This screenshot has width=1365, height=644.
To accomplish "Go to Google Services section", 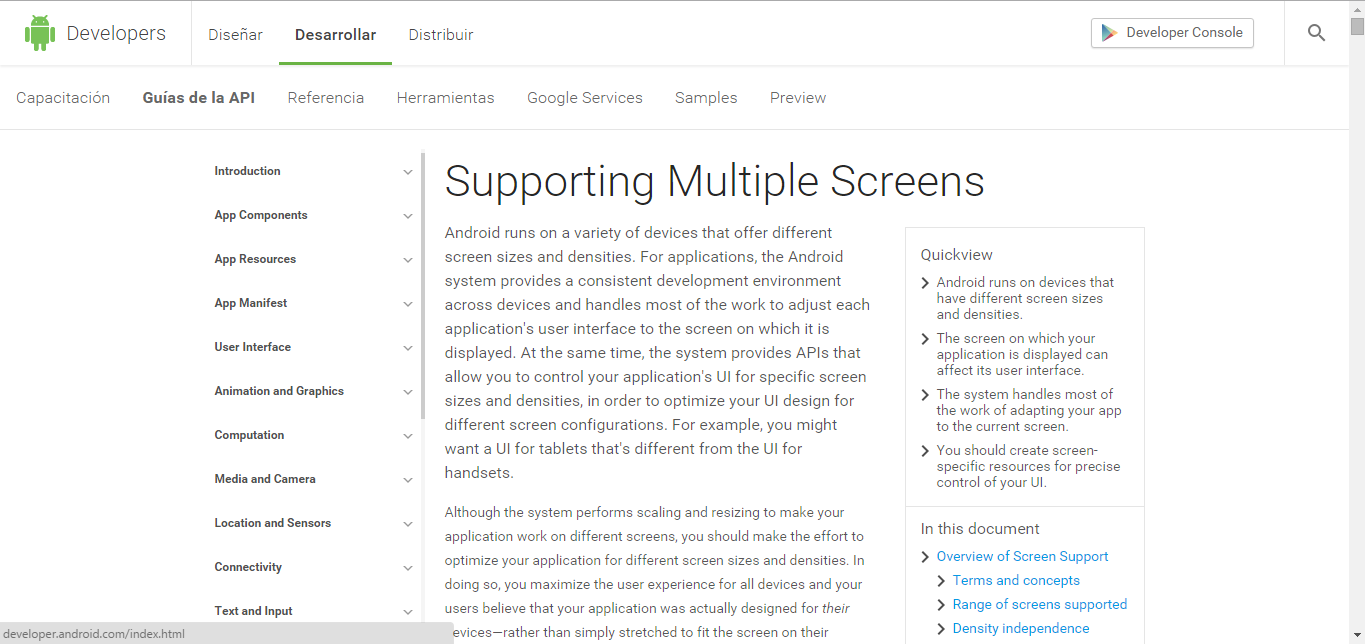I will tap(584, 98).
